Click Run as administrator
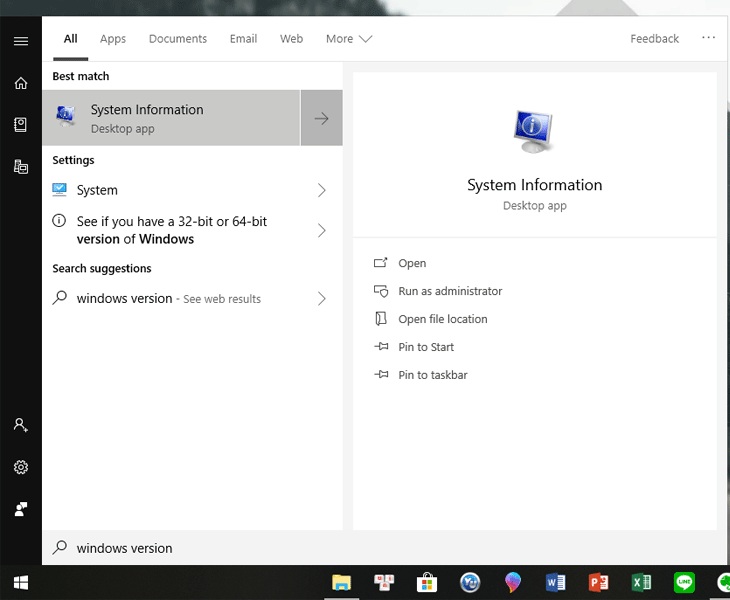The image size is (730, 600). point(450,291)
